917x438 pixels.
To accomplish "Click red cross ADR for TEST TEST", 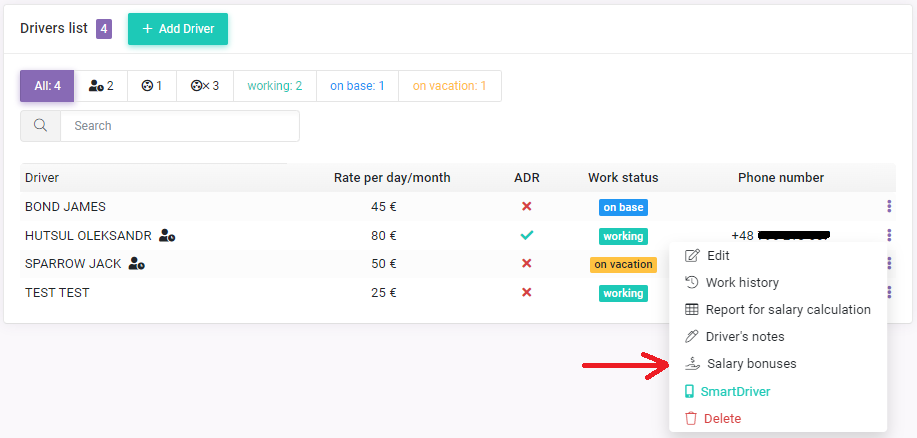I will (526, 292).
